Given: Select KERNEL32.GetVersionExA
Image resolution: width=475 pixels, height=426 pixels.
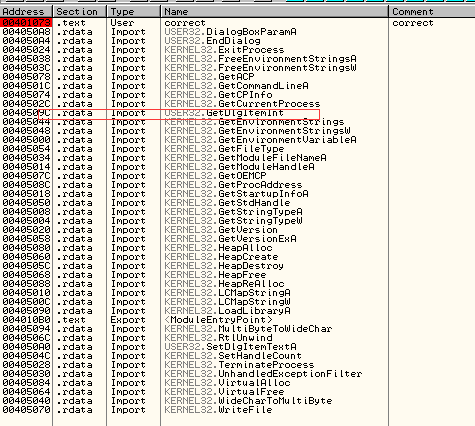Looking at the screenshot, I should click(230, 239).
